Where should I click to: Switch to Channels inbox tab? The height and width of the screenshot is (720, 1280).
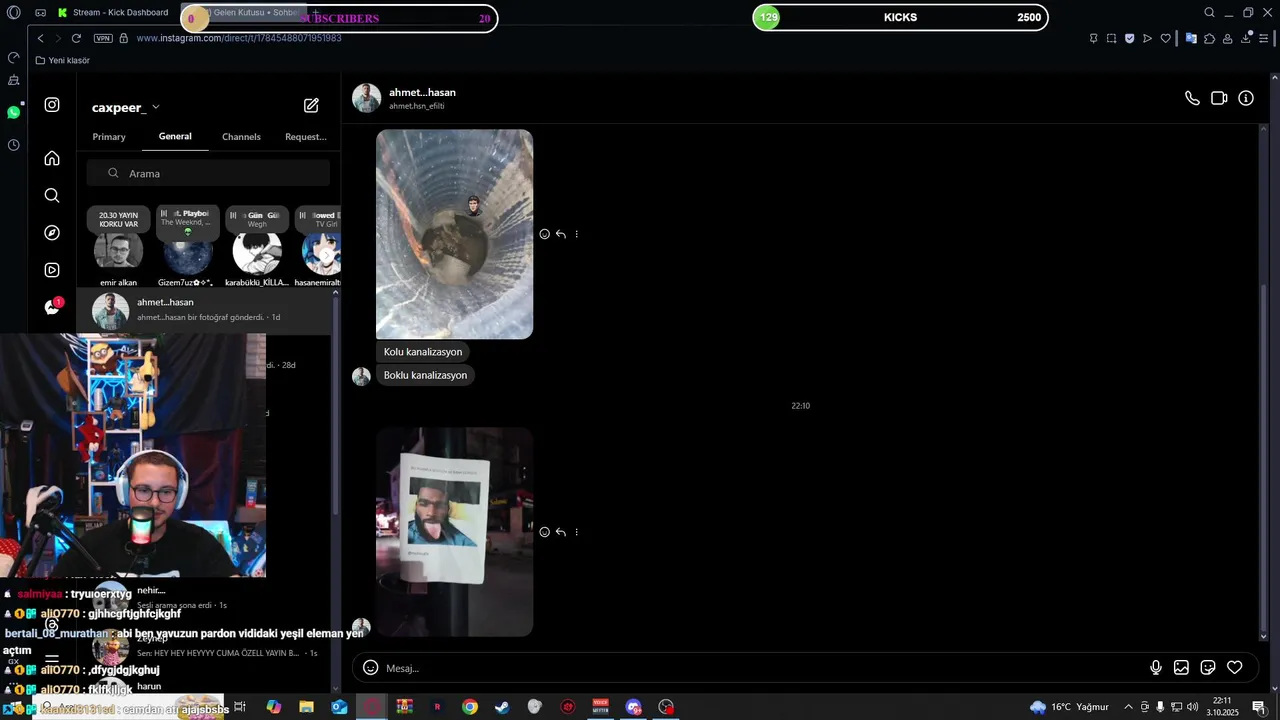pyautogui.click(x=241, y=137)
